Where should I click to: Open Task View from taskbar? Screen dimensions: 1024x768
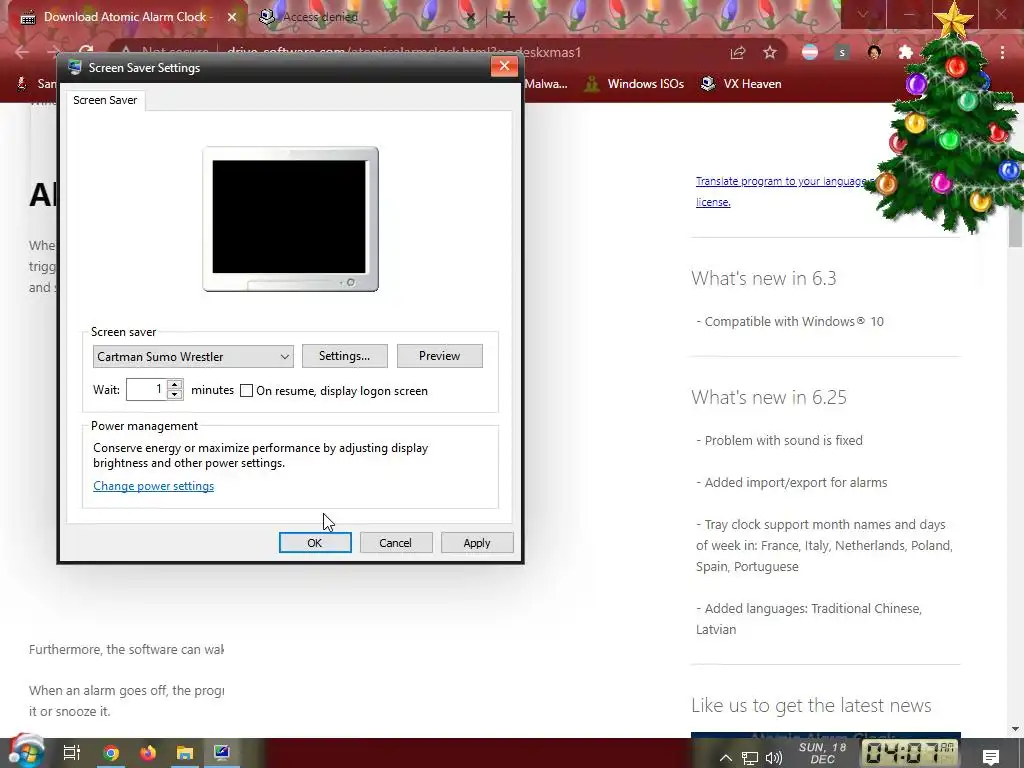coord(72,753)
